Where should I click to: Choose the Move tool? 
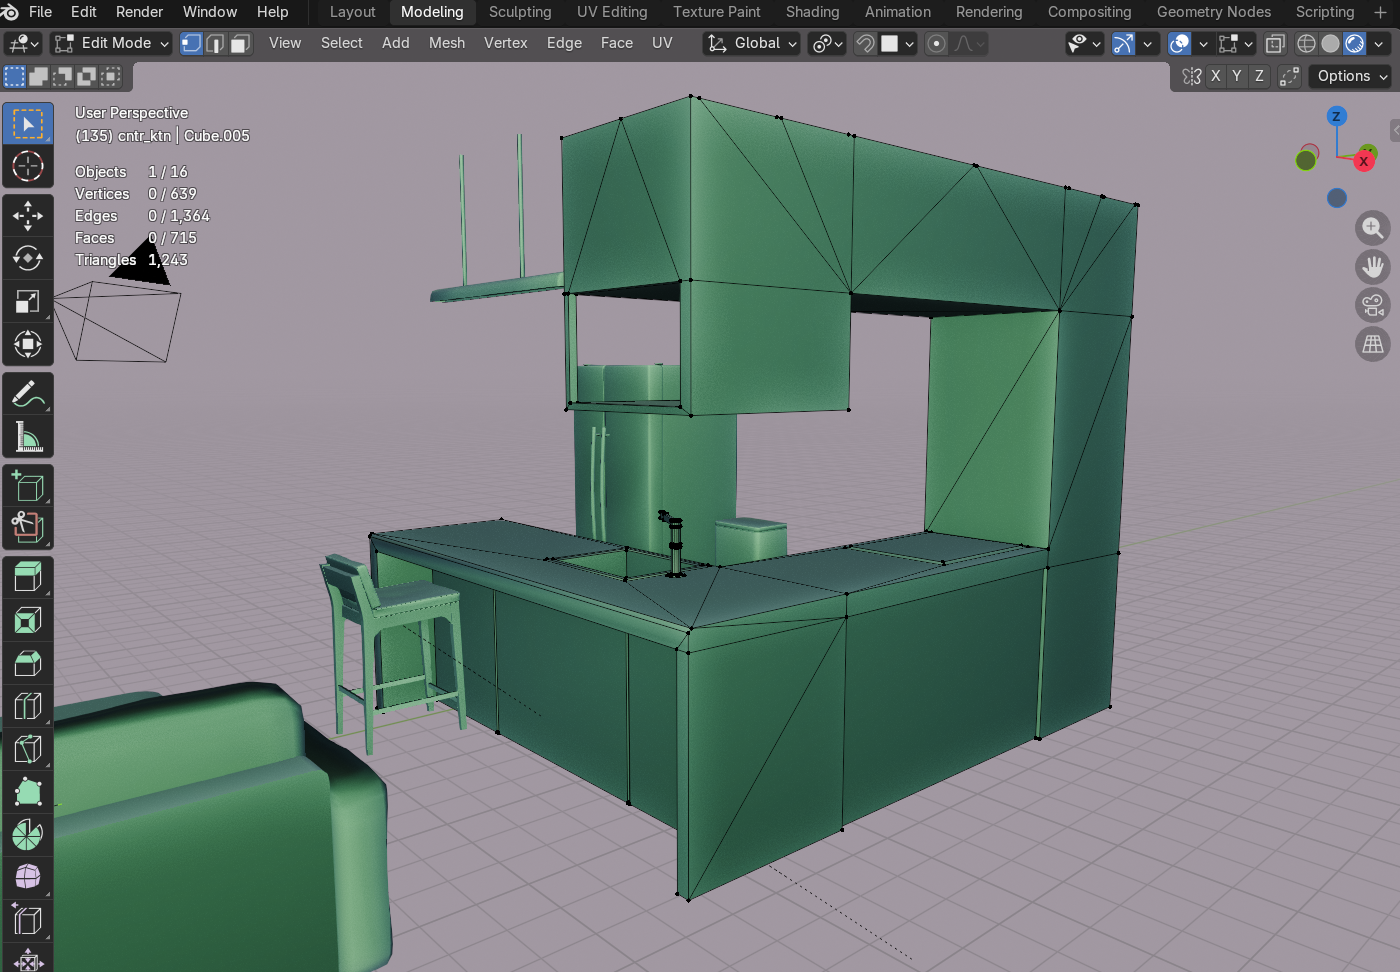pos(28,215)
